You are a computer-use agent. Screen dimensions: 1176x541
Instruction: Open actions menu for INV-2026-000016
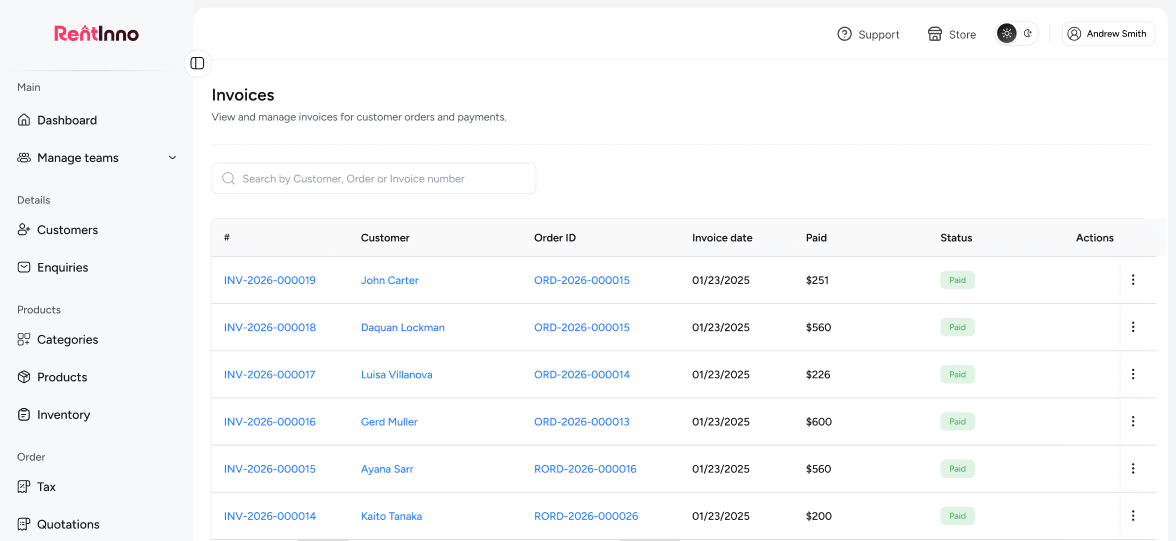[x=1132, y=421]
